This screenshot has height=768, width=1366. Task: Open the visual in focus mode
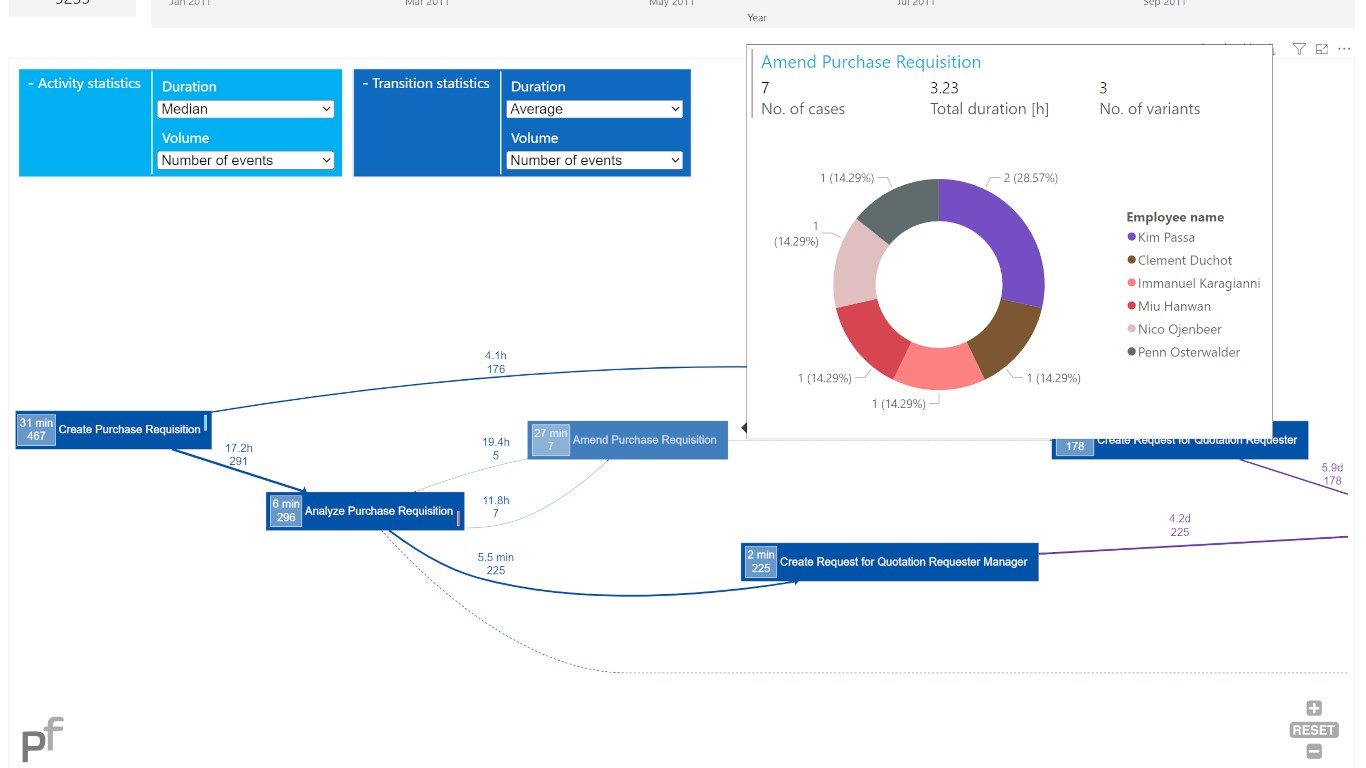tap(1322, 49)
